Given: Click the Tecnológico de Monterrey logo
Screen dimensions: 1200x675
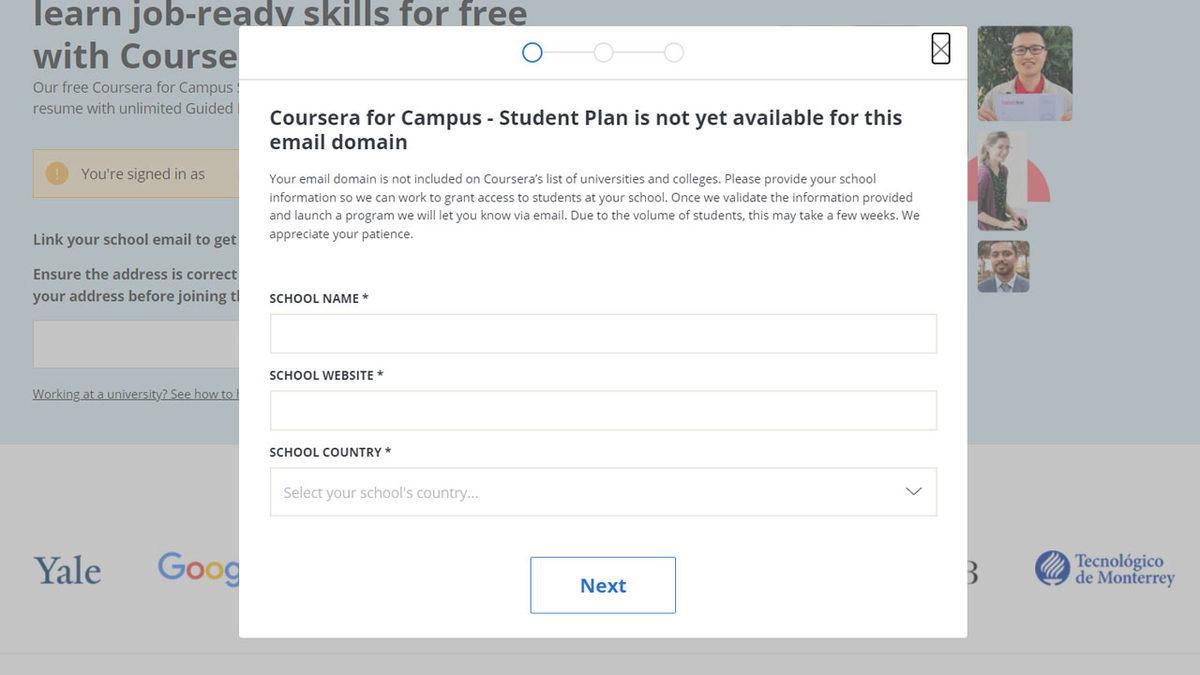Looking at the screenshot, I should (1105, 569).
